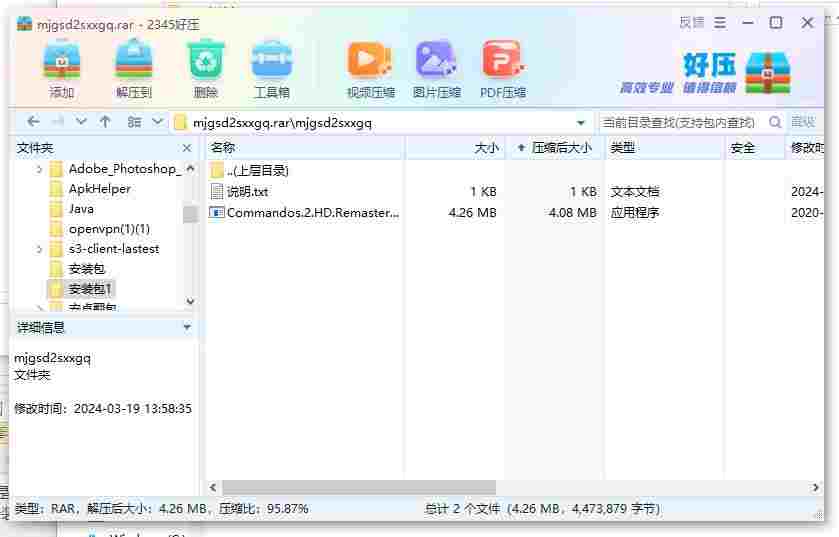Click the 说明.txt text file icon

coord(216,191)
